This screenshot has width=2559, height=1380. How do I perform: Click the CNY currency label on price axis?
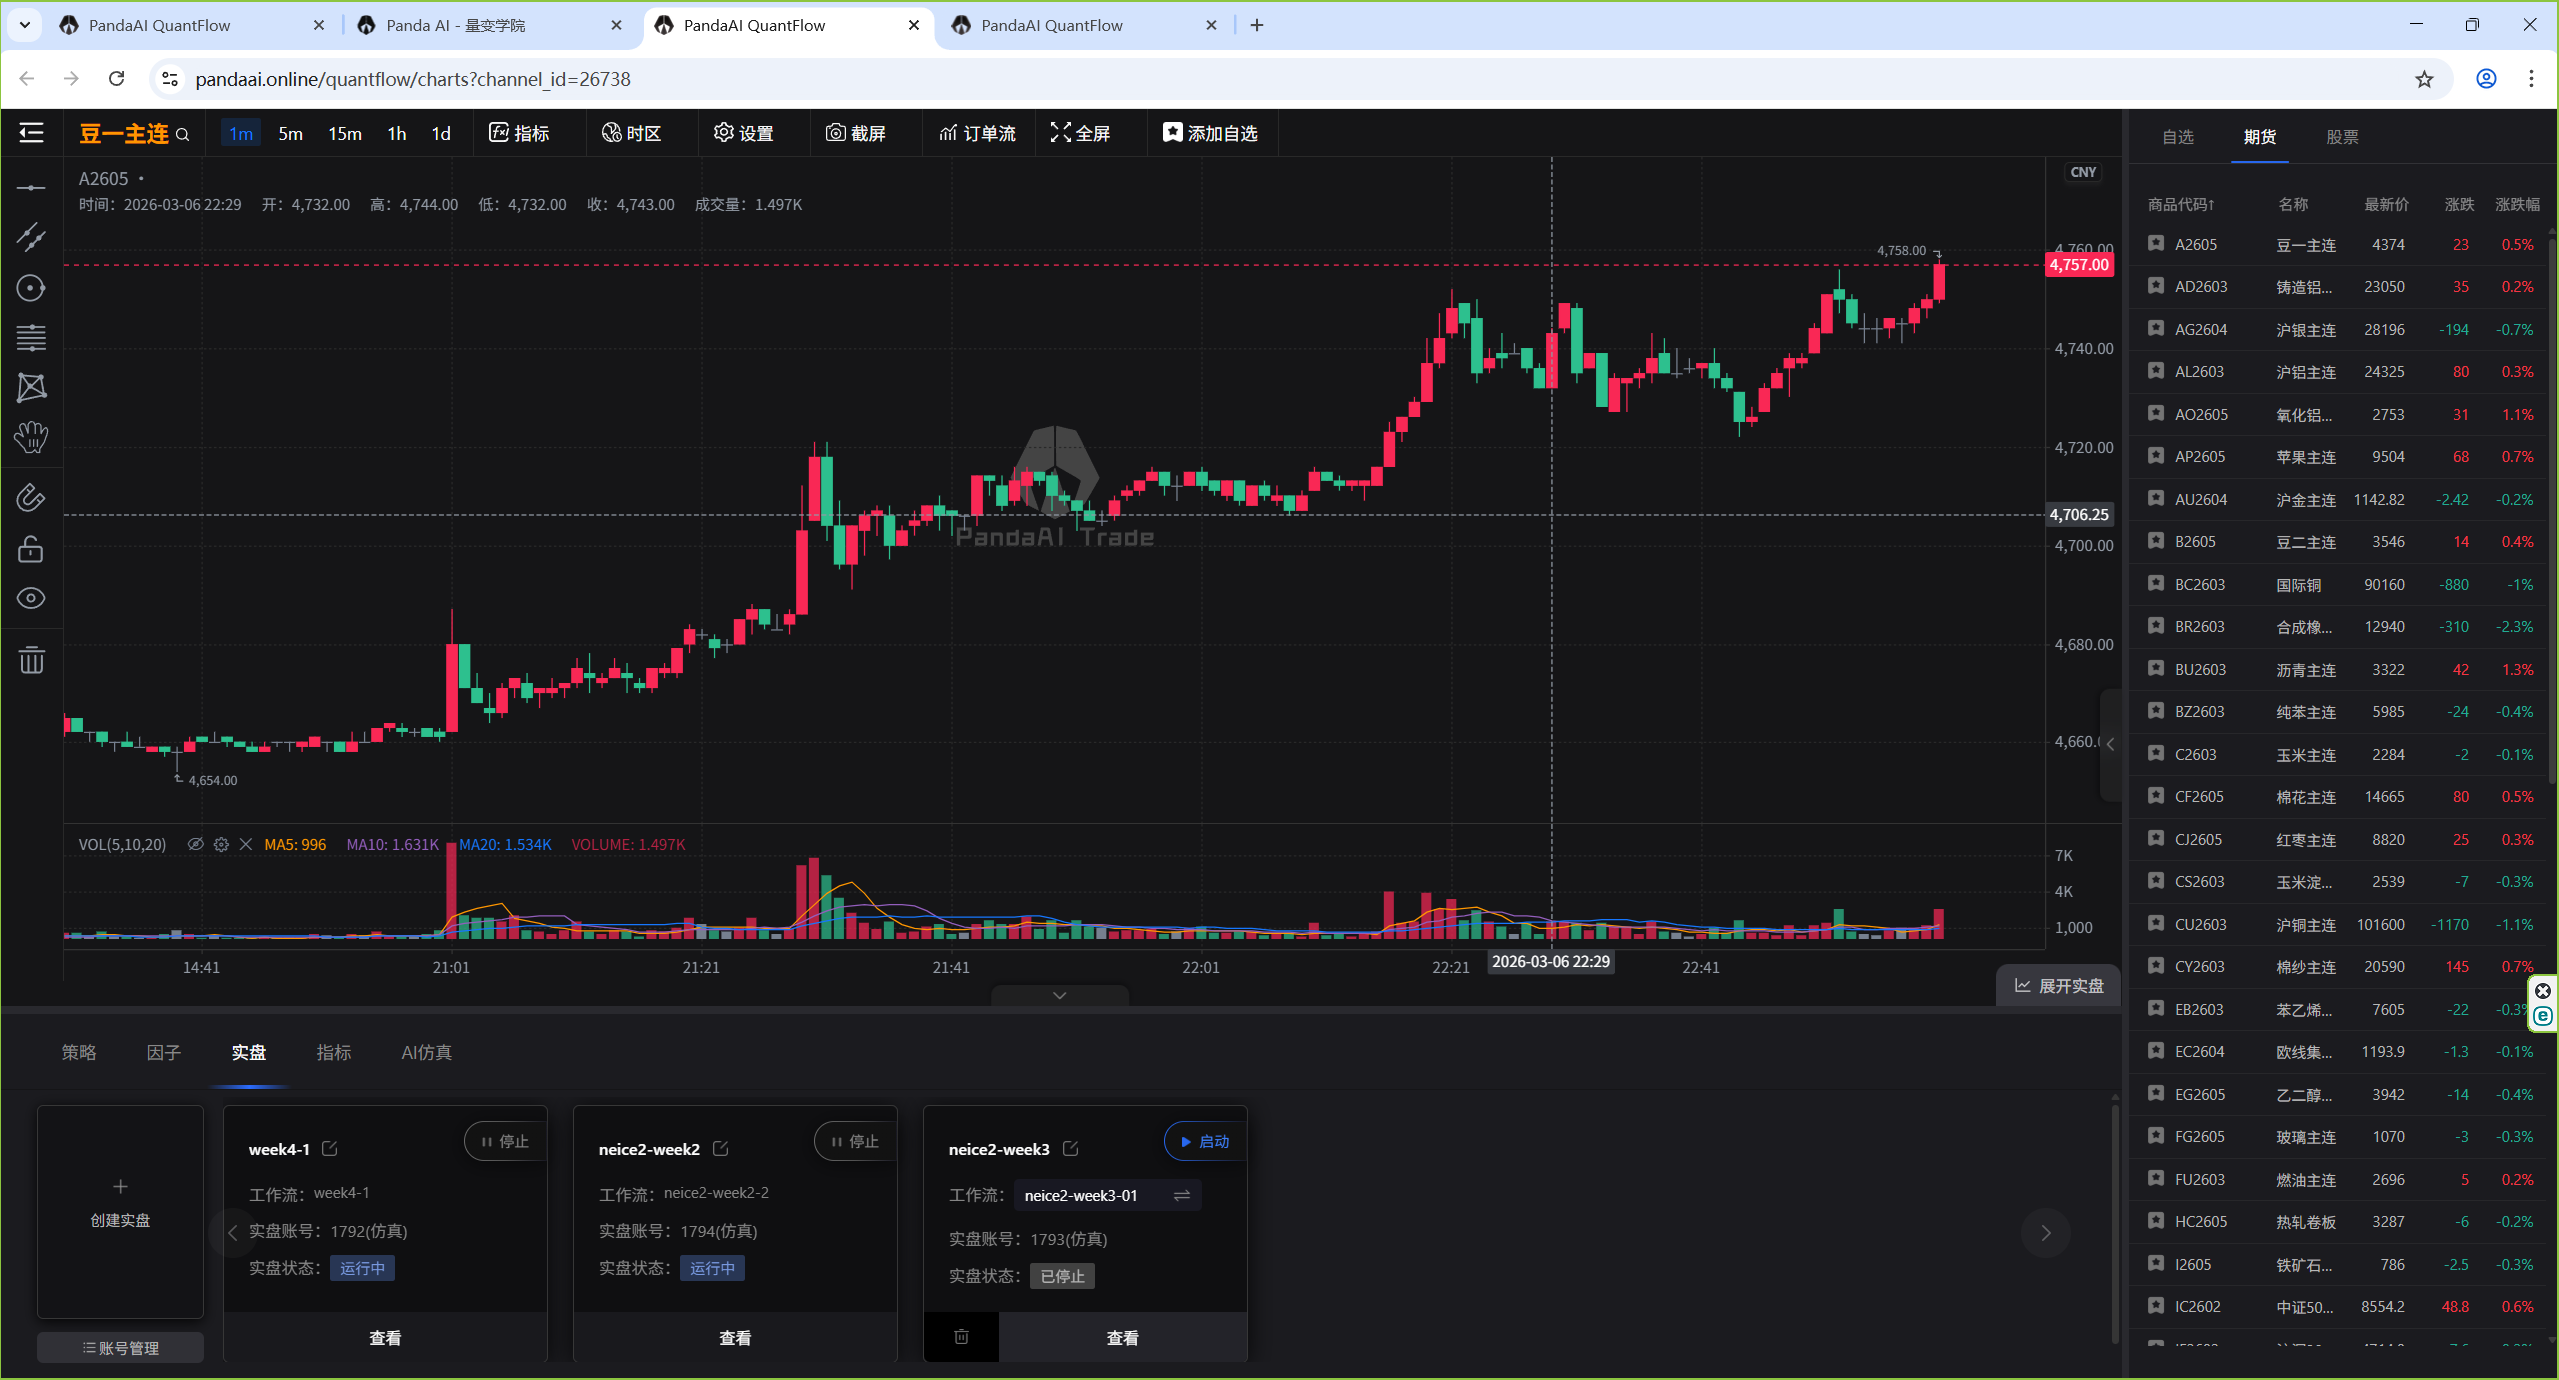(2083, 172)
